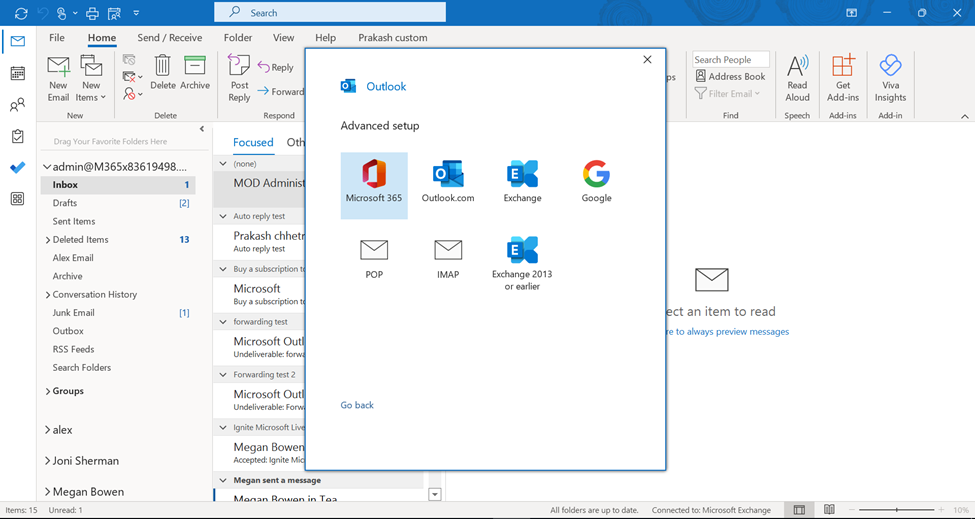
Task: Switch to Send / Receive tab
Action: coord(170,38)
